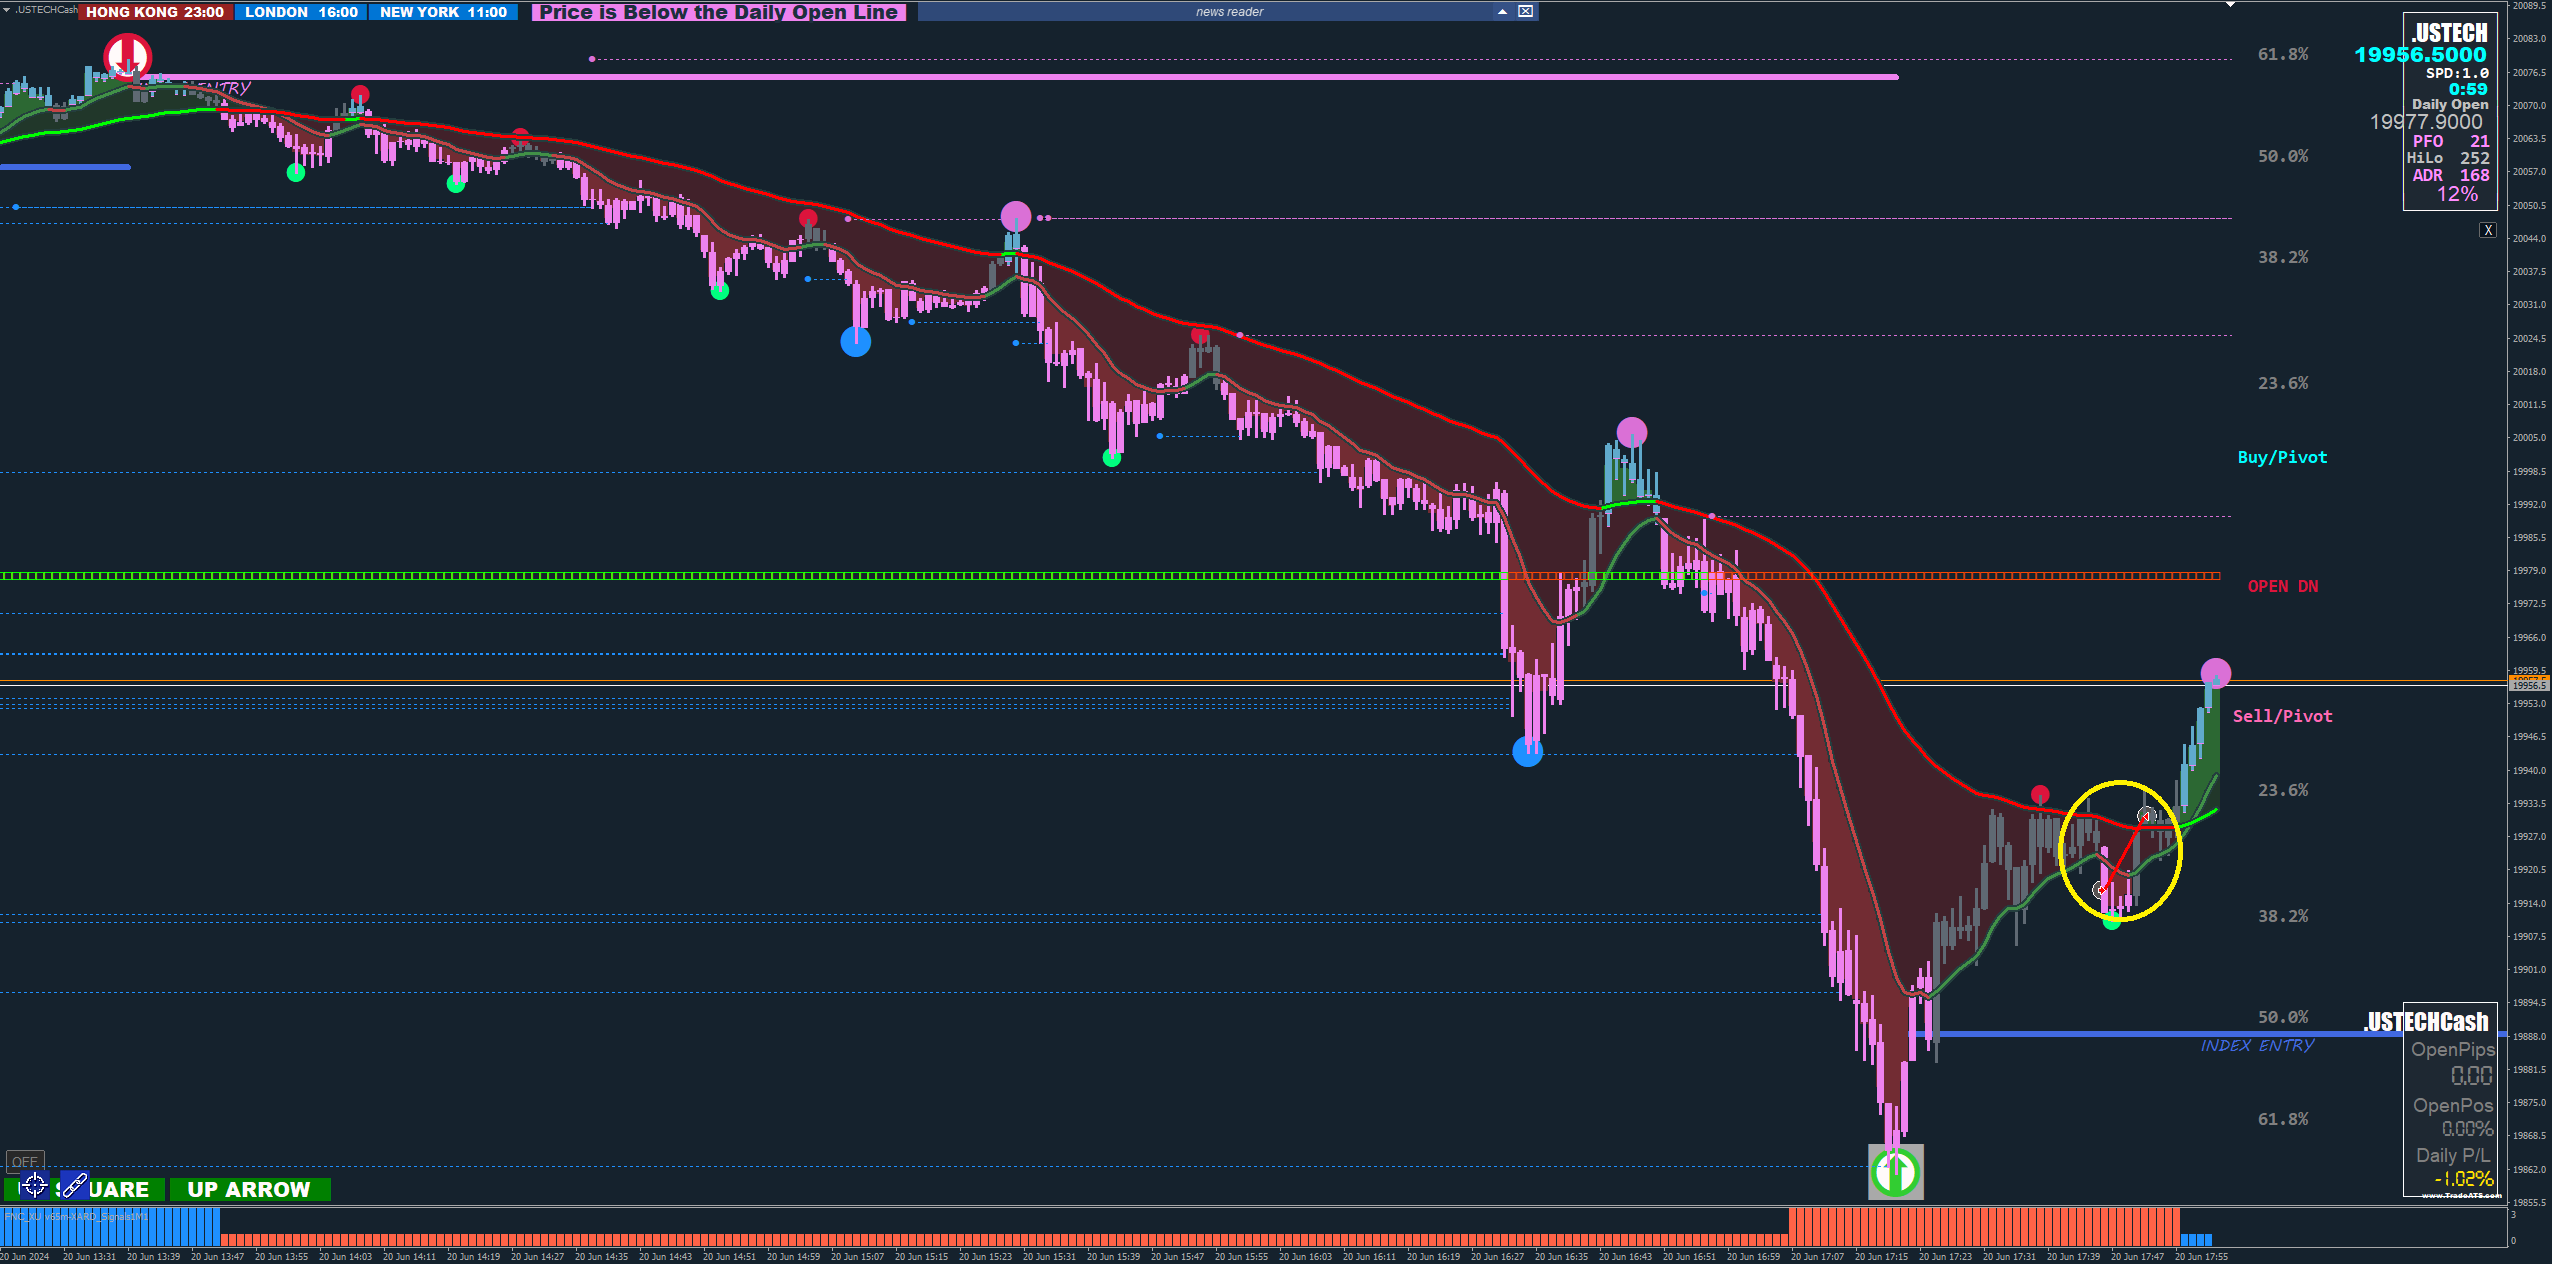Click the green up-arrow signal box at chart bottom
The height and width of the screenshot is (1264, 2552).
(1895, 1172)
